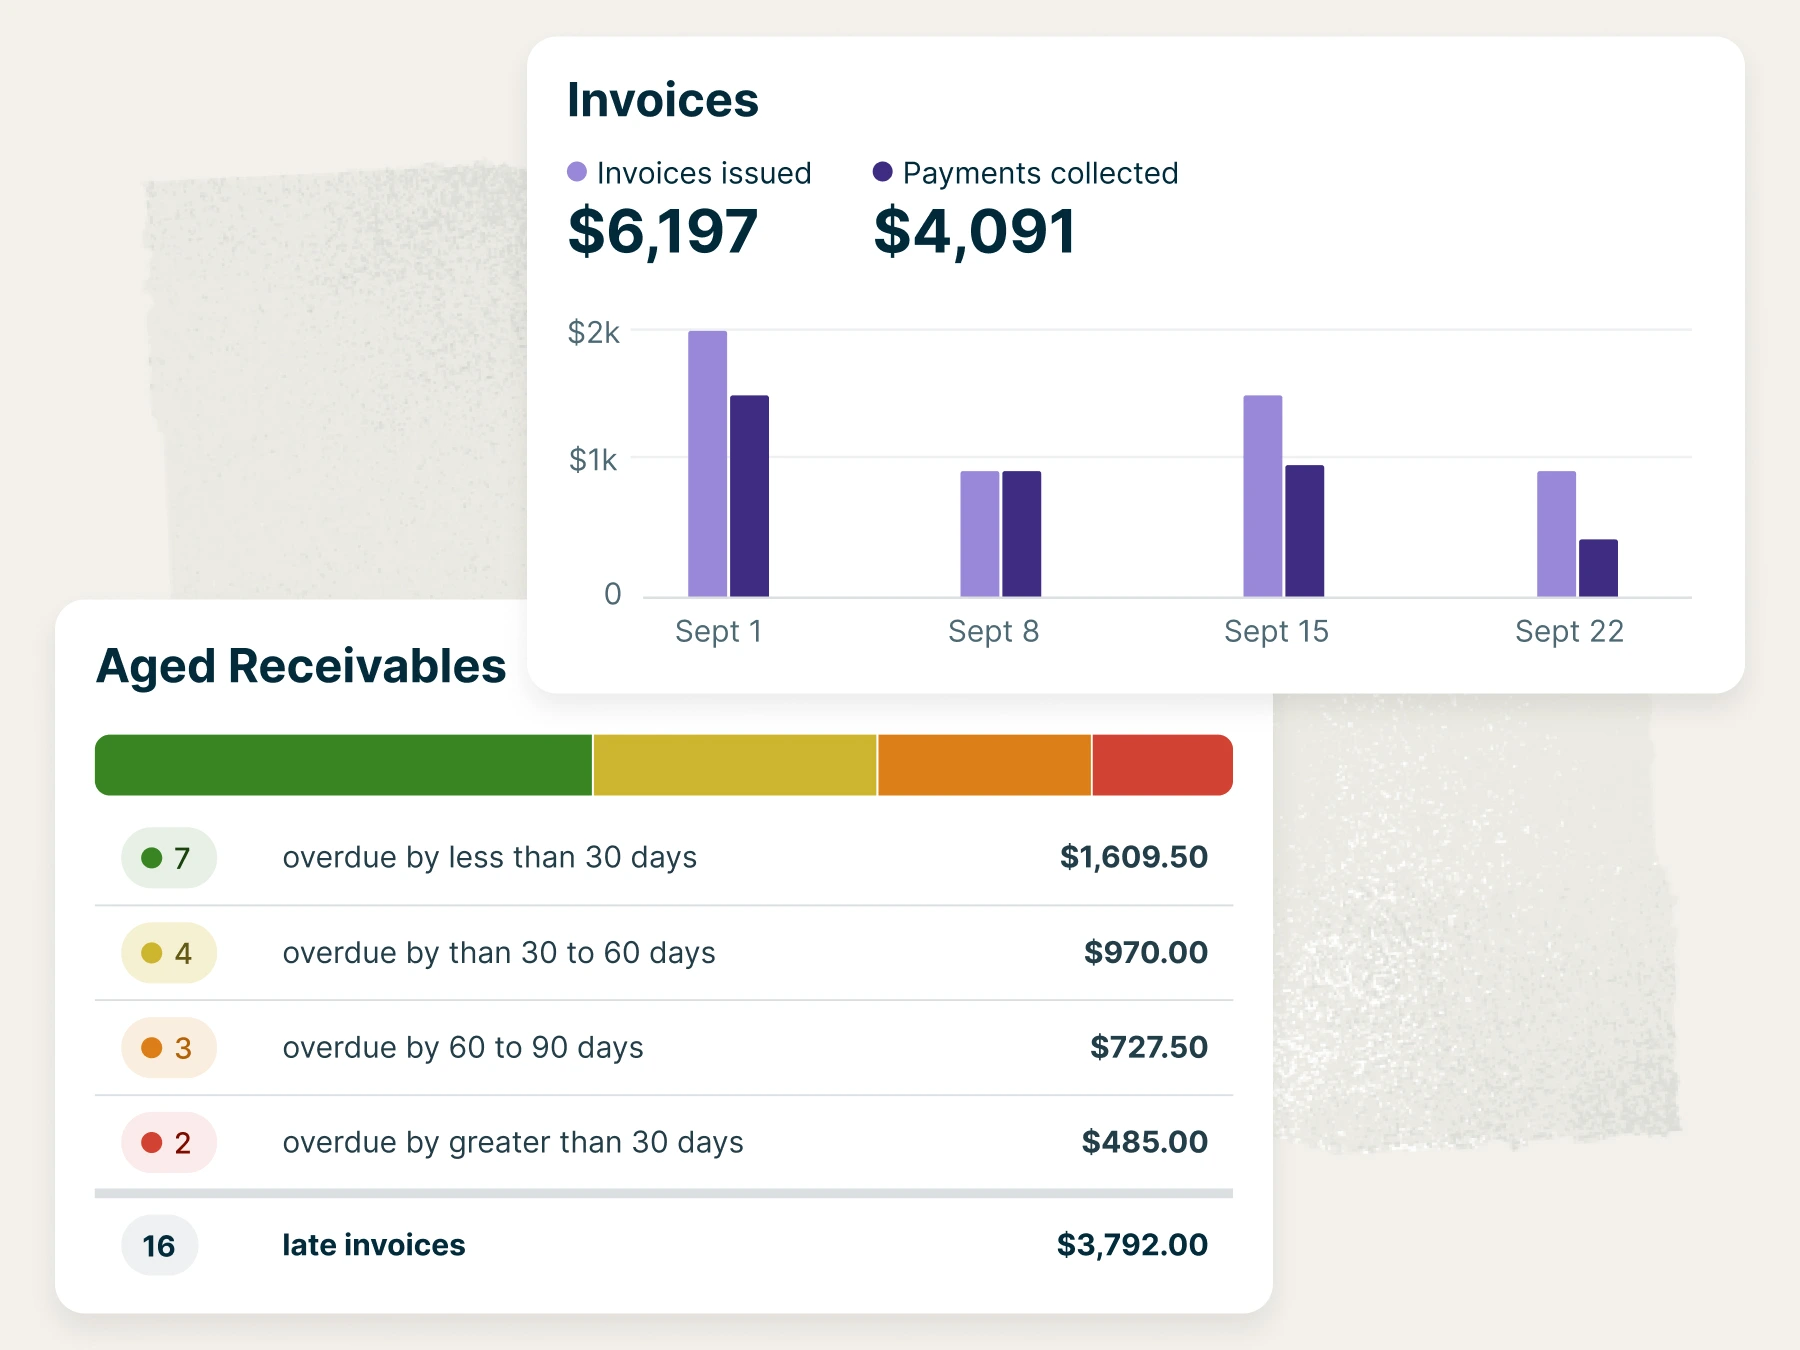
Task: Select the dark purple Payments collected legend dot
Action: click(x=884, y=172)
